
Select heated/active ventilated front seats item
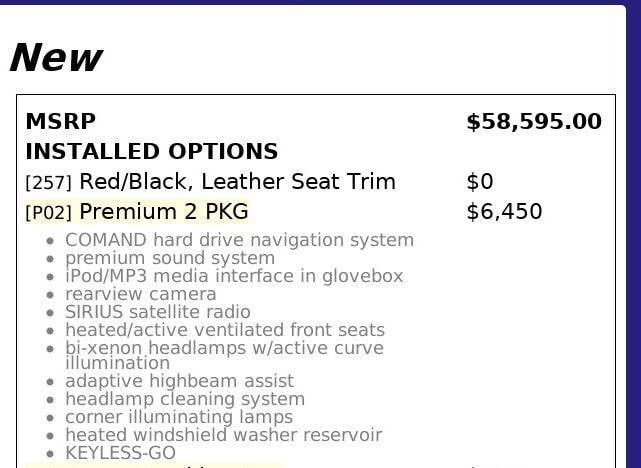click(x=224, y=330)
